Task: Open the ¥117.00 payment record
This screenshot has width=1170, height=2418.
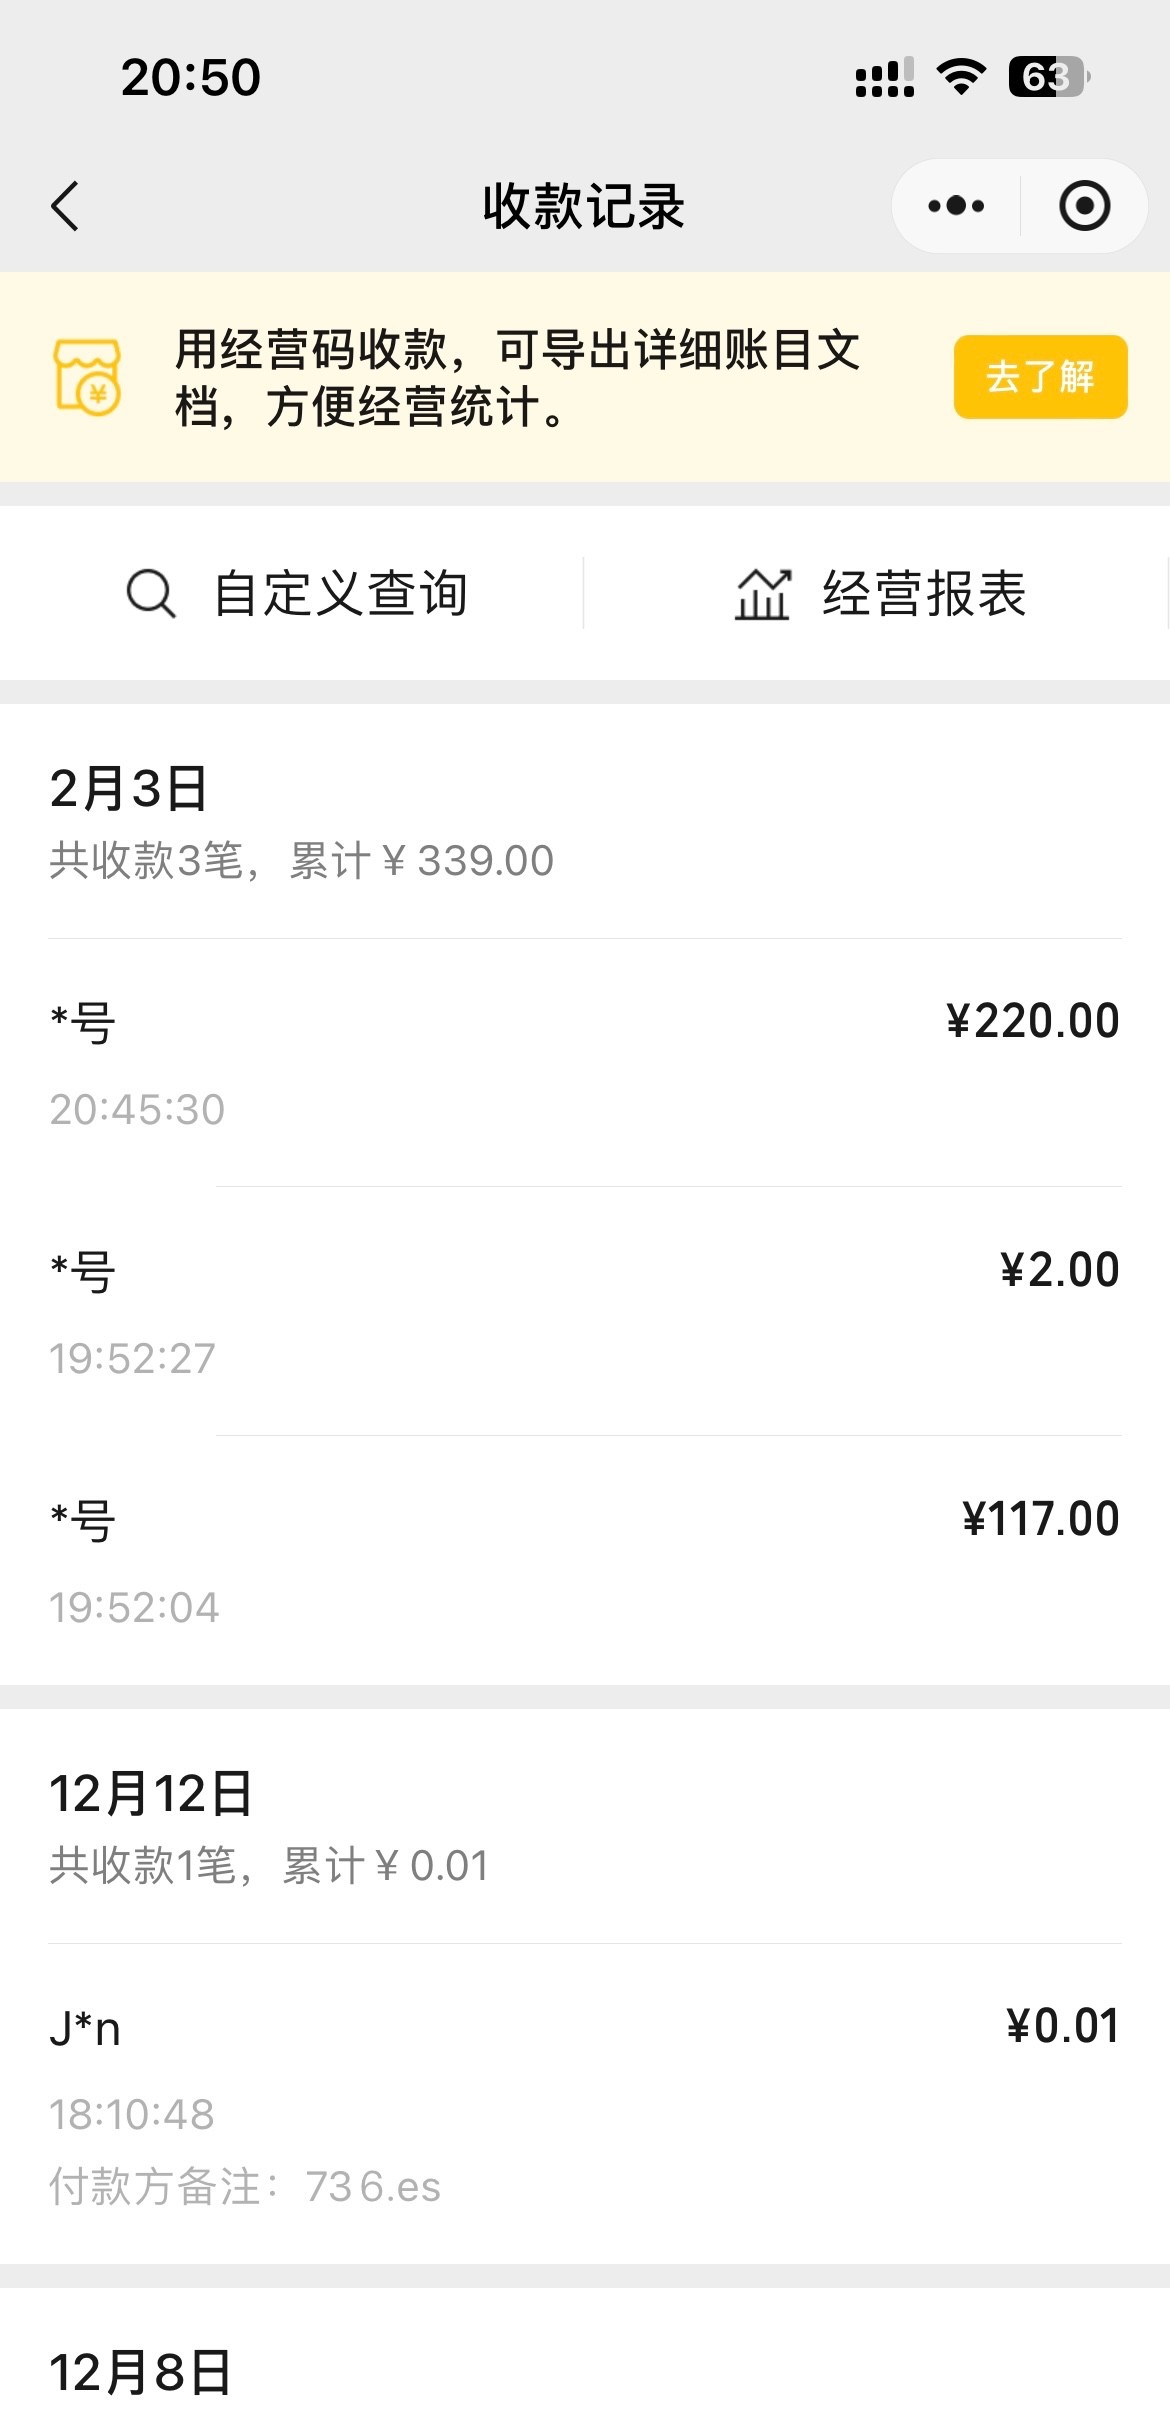Action: [584, 1560]
